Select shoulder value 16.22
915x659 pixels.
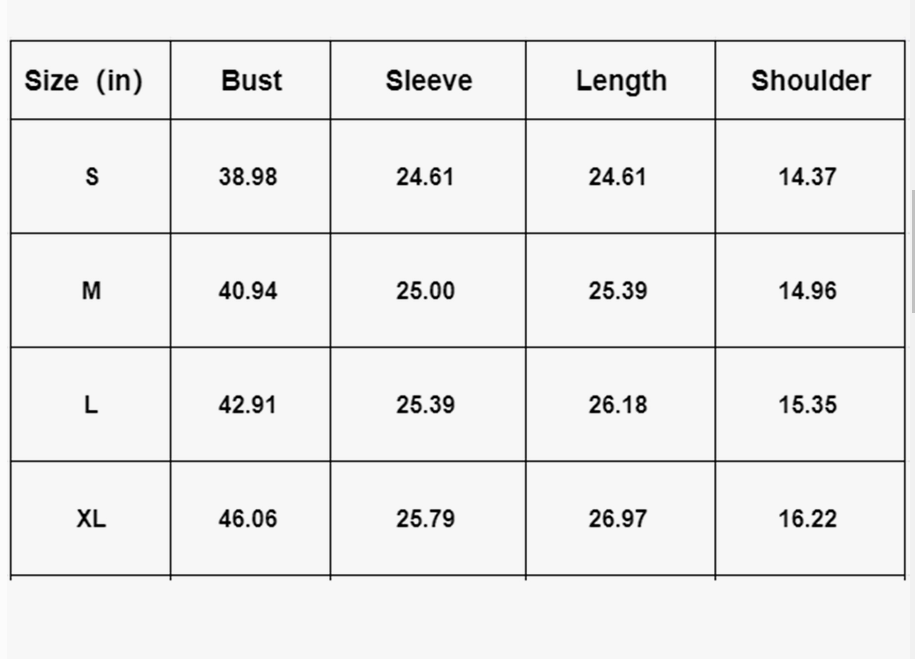pos(807,519)
